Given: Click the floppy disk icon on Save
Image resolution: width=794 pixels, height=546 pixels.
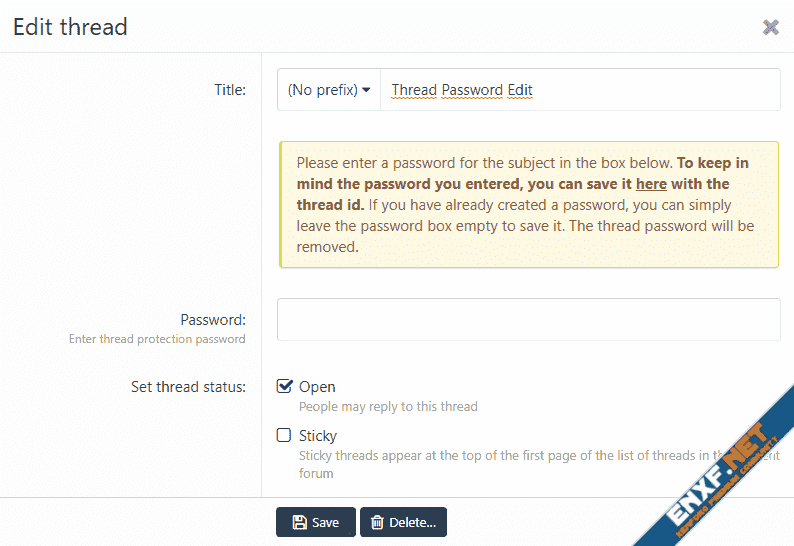Looking at the screenshot, I should (299, 522).
